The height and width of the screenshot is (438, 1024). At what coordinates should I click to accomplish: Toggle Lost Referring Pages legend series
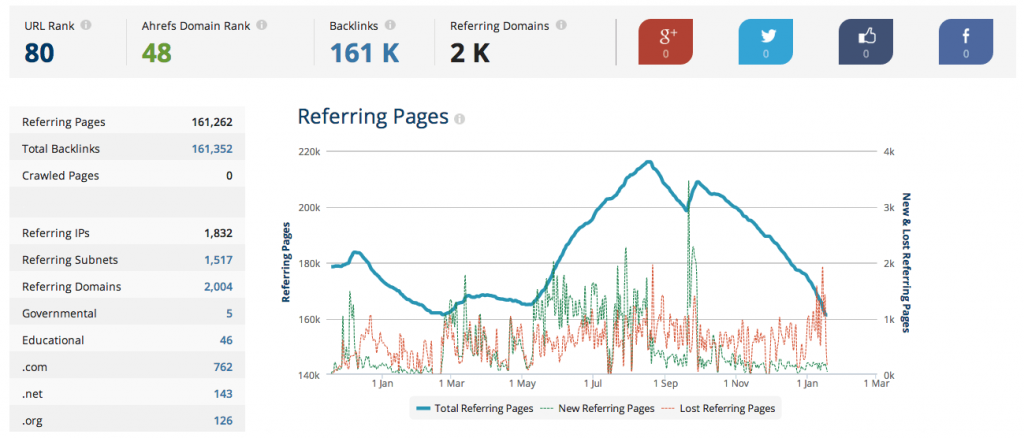[718, 409]
